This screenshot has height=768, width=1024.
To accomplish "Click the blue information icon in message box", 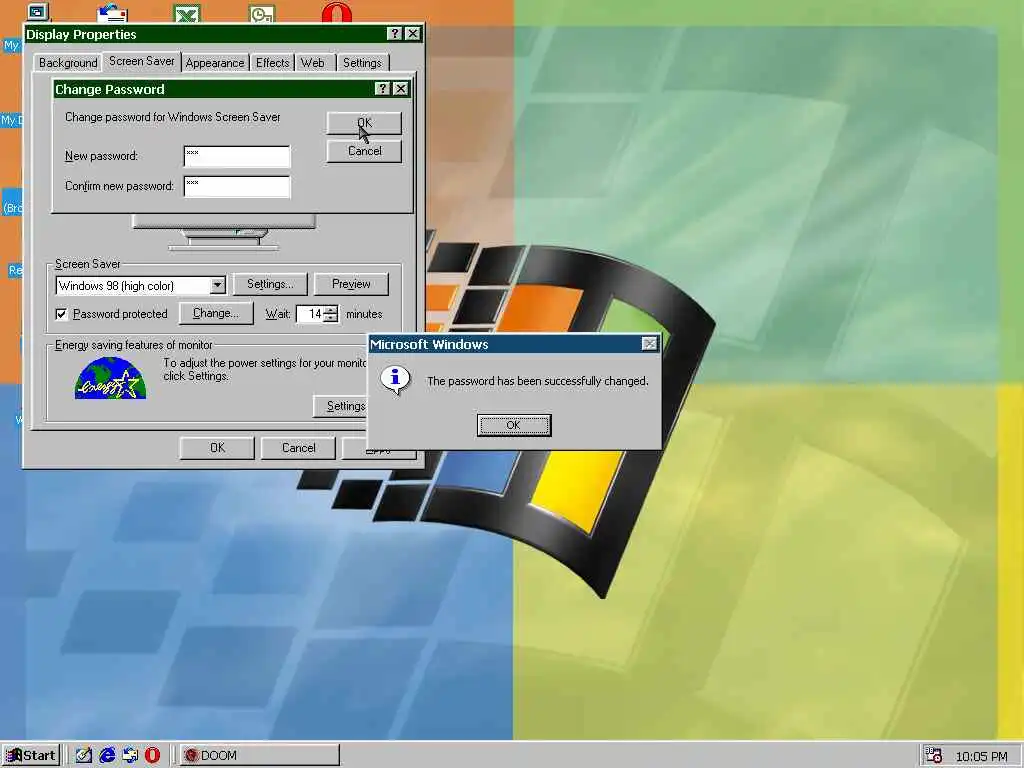I will point(395,380).
